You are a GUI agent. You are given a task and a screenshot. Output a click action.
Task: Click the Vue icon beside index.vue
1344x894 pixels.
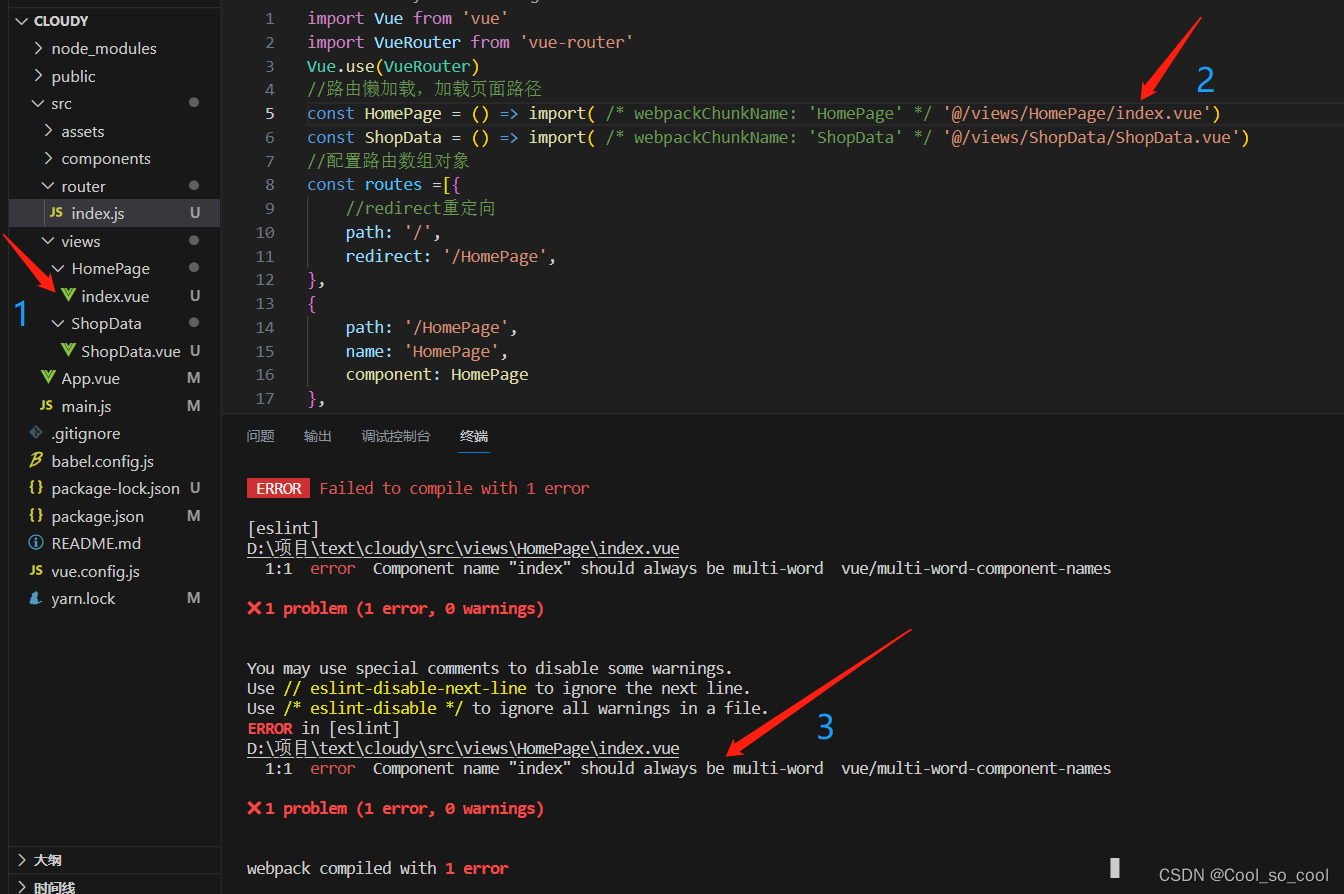[68, 296]
